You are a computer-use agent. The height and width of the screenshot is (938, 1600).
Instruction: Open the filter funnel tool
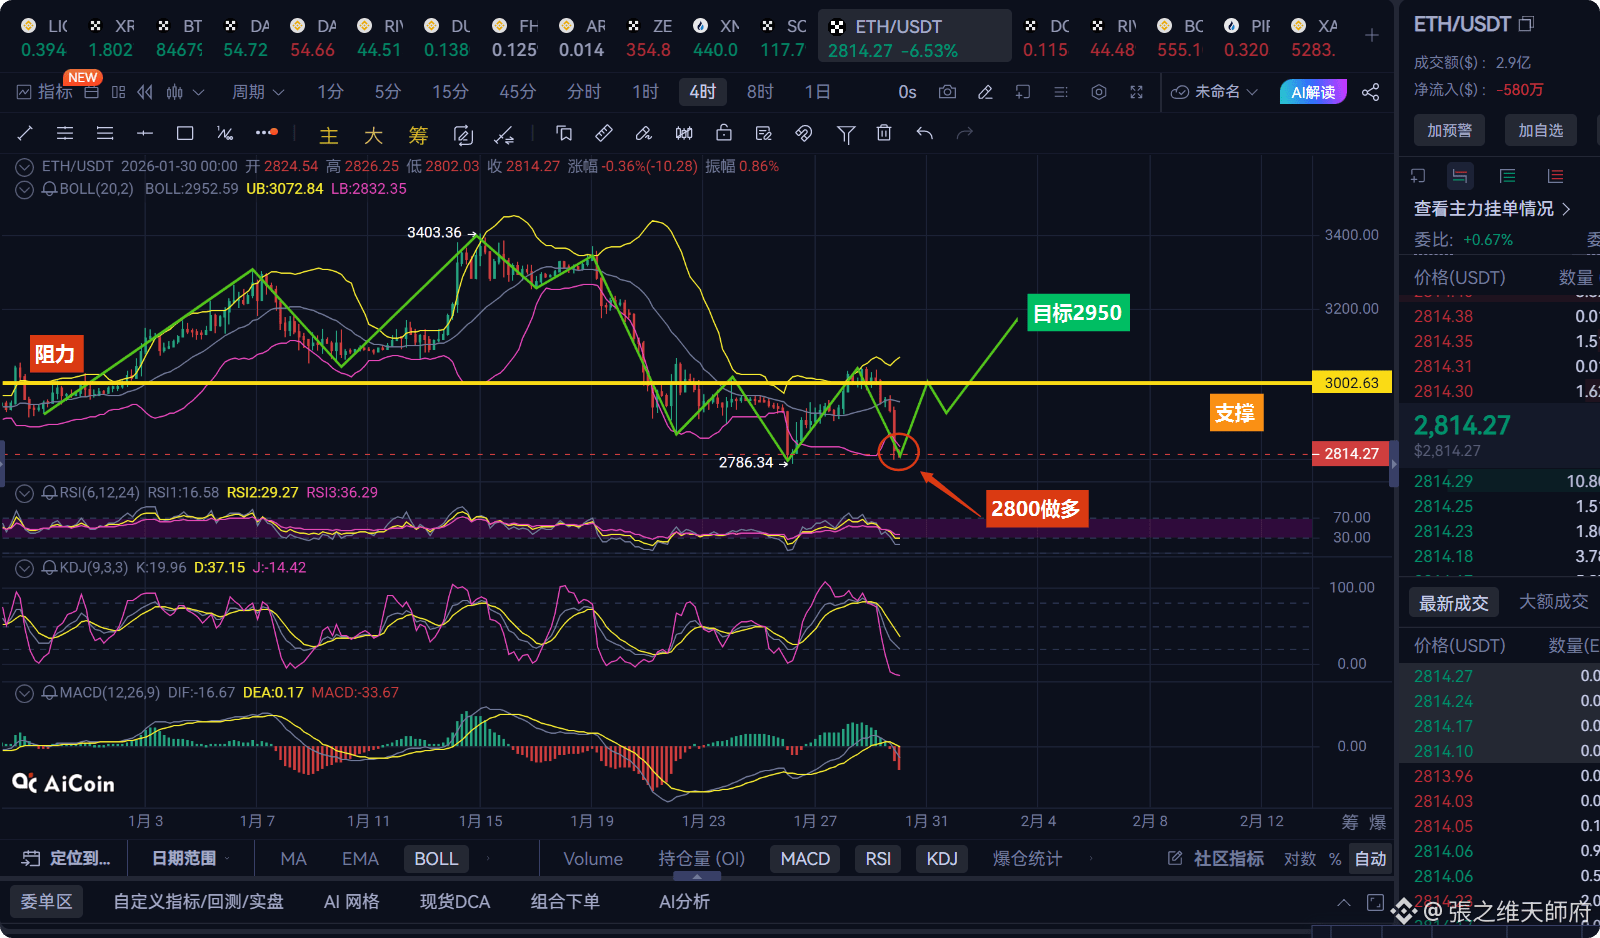[x=846, y=133]
